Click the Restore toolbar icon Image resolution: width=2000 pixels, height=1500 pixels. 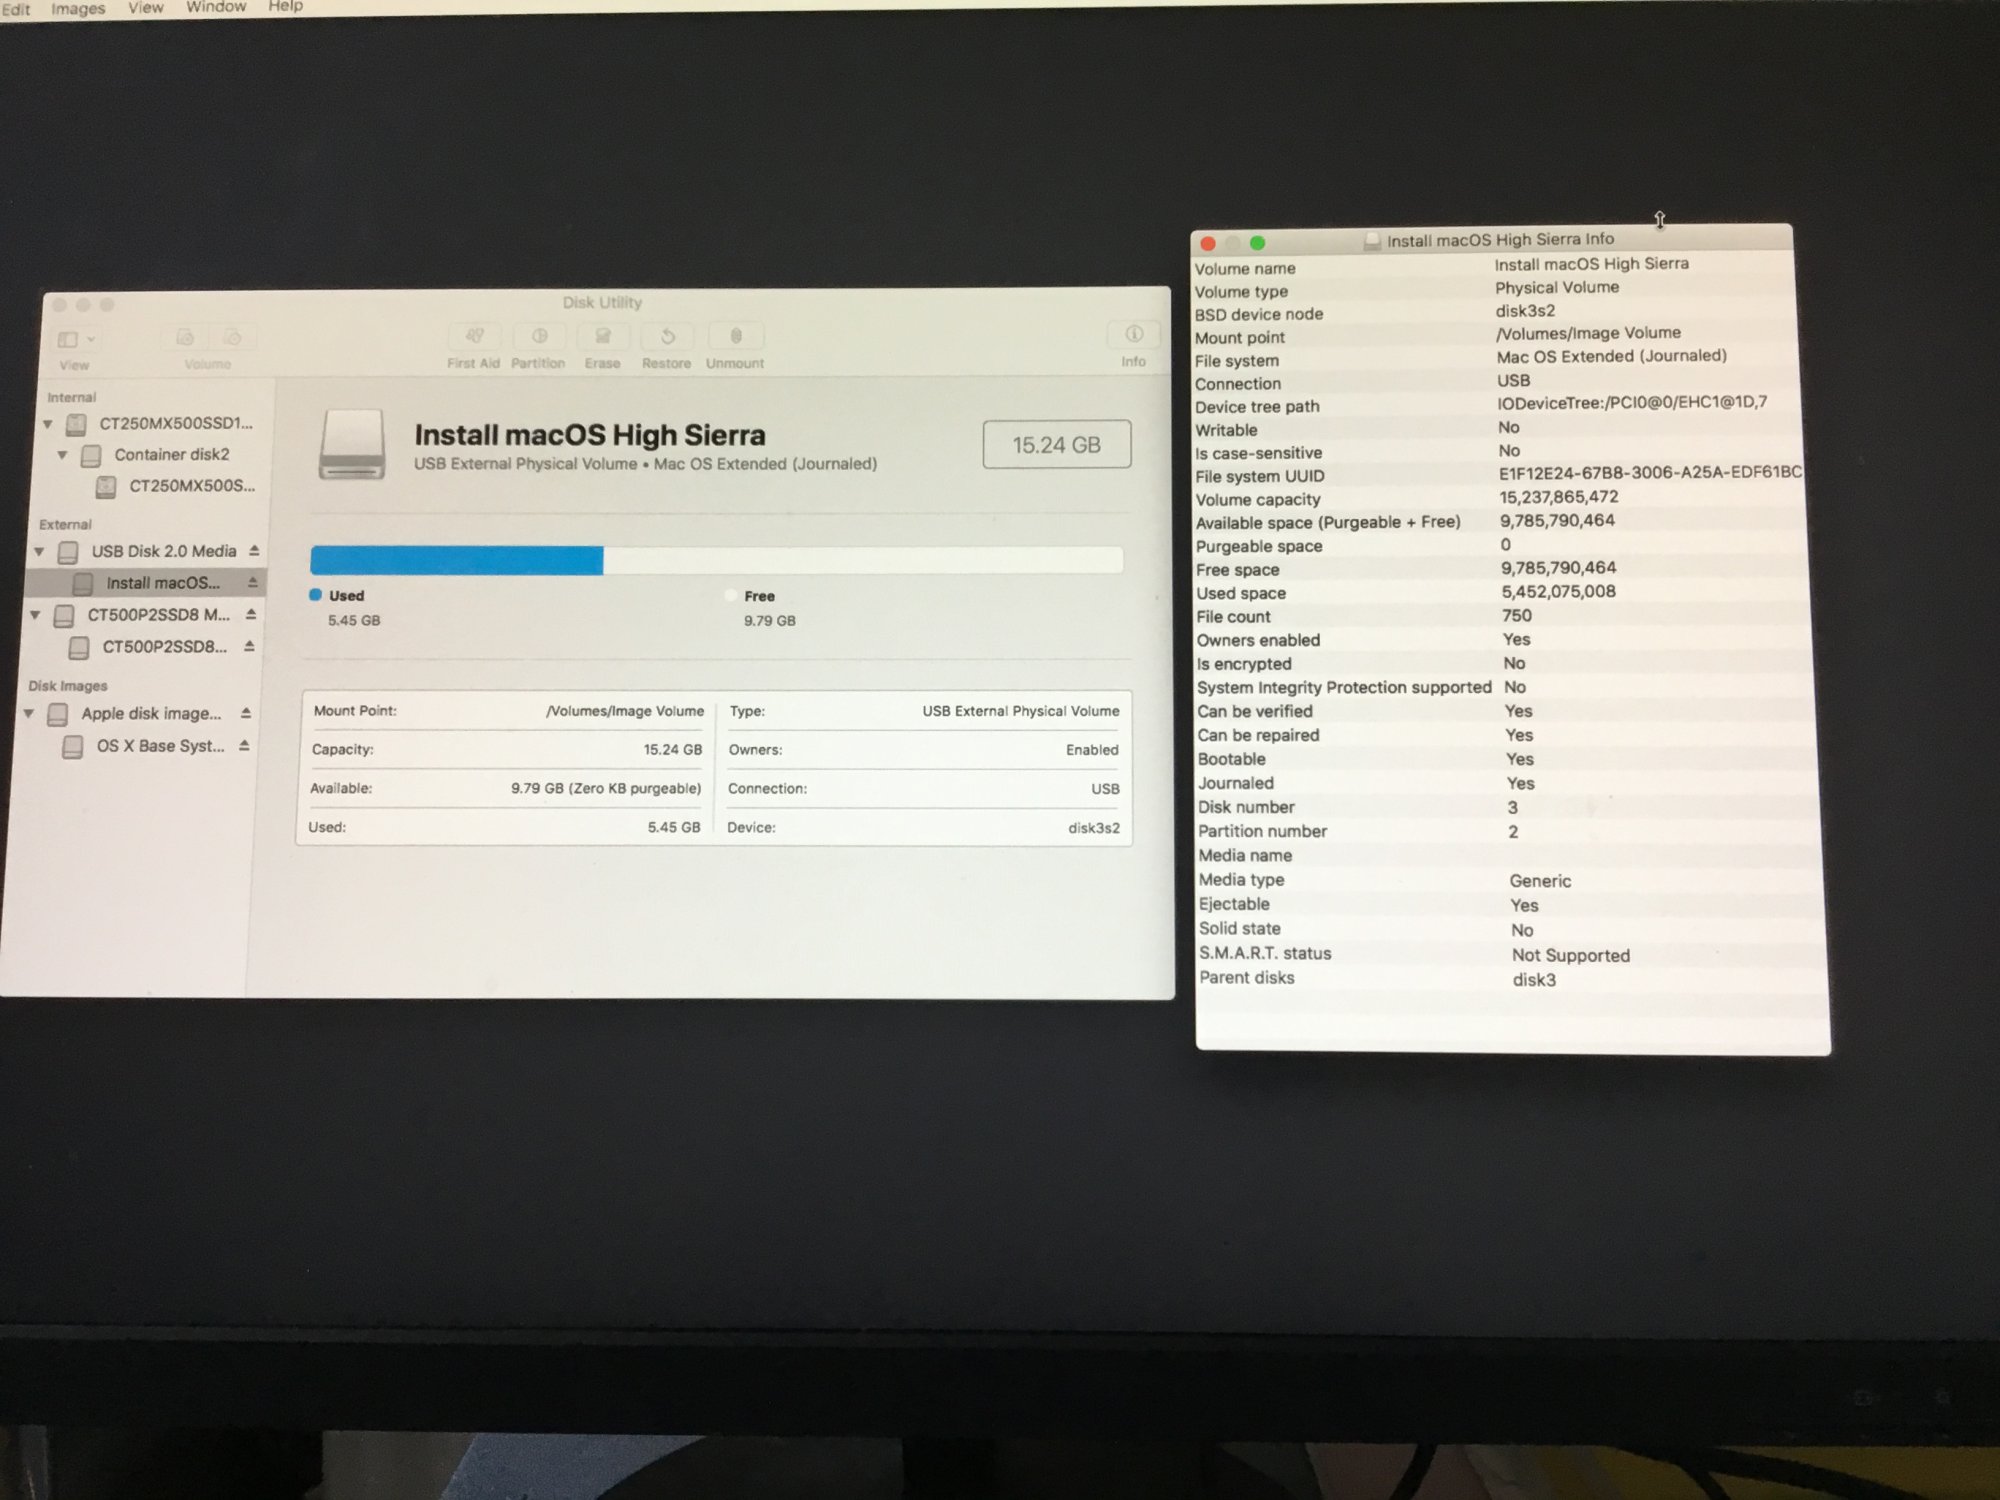[667, 337]
